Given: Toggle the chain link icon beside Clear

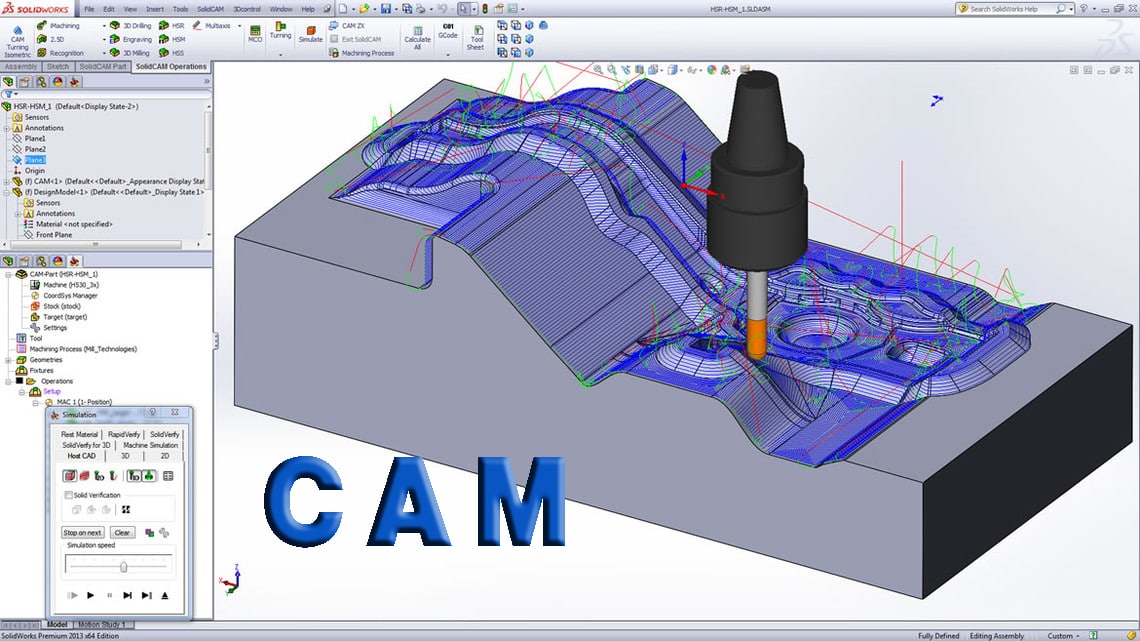Looking at the screenshot, I should coord(164,533).
